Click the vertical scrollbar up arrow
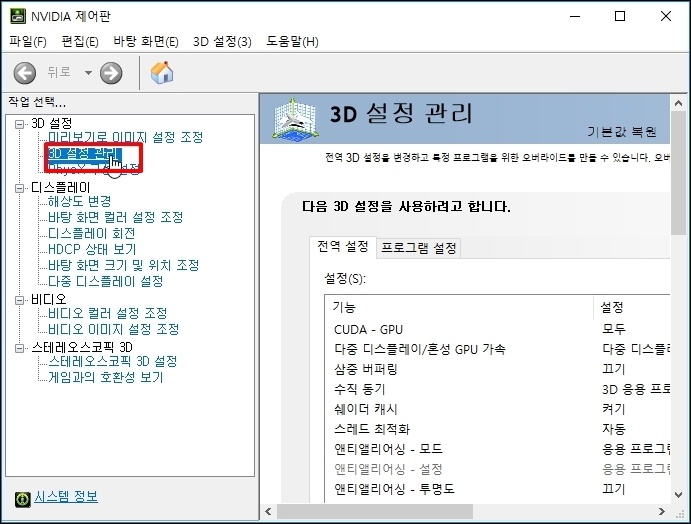The height and width of the screenshot is (524, 691). click(678, 103)
